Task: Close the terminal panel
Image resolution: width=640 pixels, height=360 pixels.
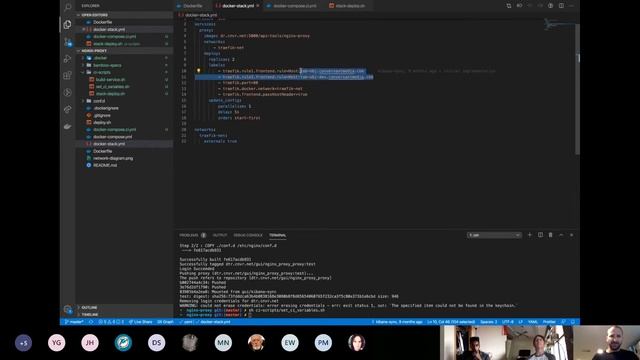Action: (571, 235)
